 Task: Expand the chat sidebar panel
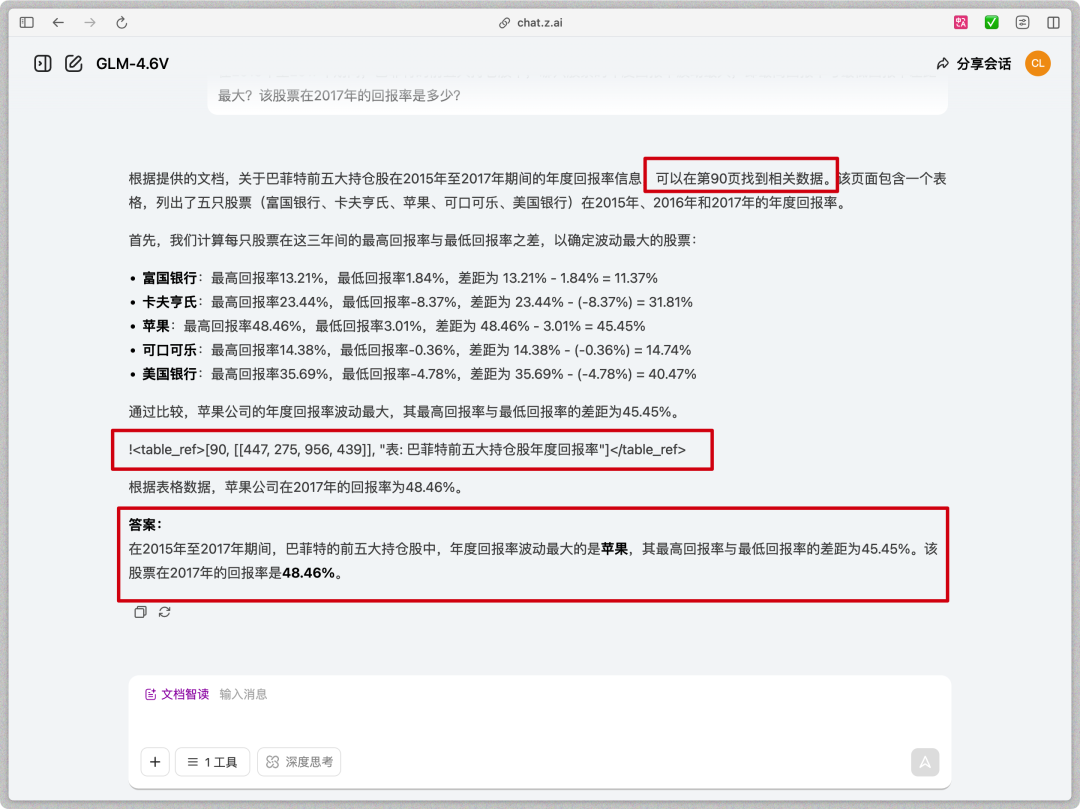[42, 64]
